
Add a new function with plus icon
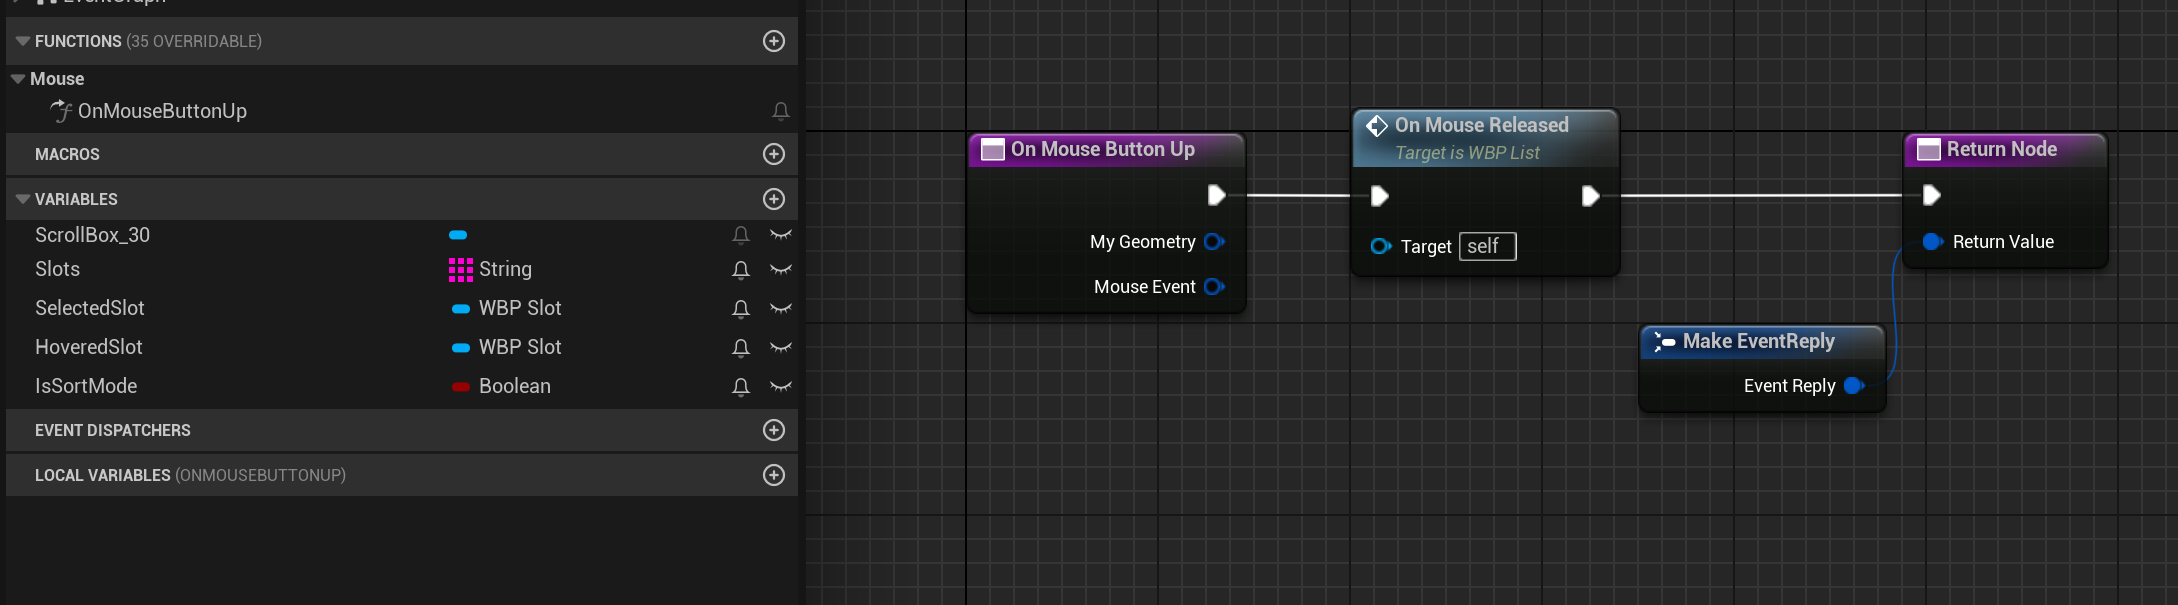(x=774, y=41)
